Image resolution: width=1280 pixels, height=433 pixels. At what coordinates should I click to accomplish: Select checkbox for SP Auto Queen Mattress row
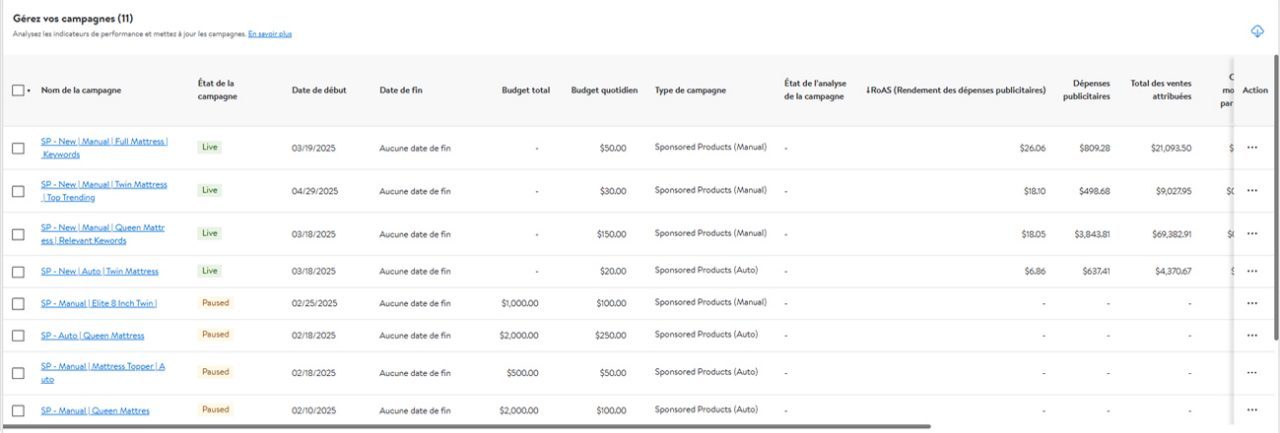tap(18, 335)
